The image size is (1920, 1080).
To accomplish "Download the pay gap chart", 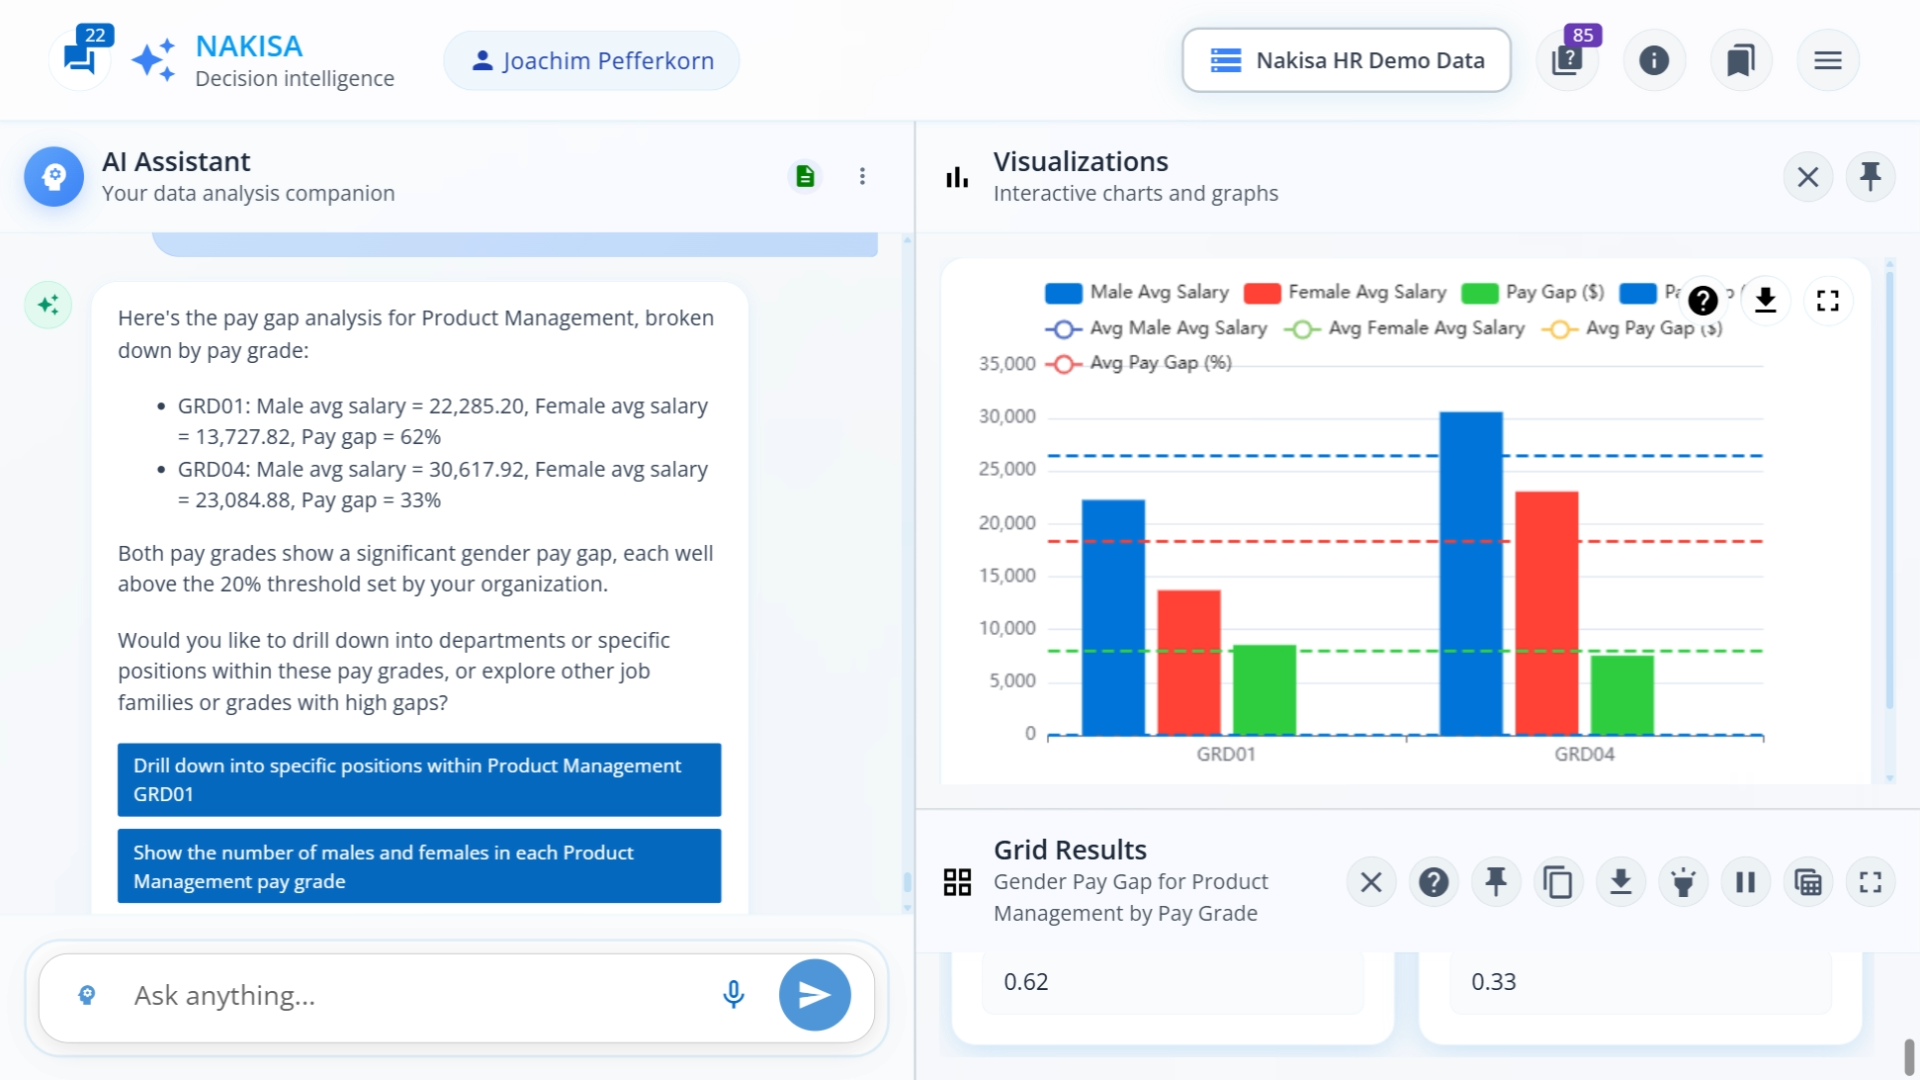I will pos(1766,300).
